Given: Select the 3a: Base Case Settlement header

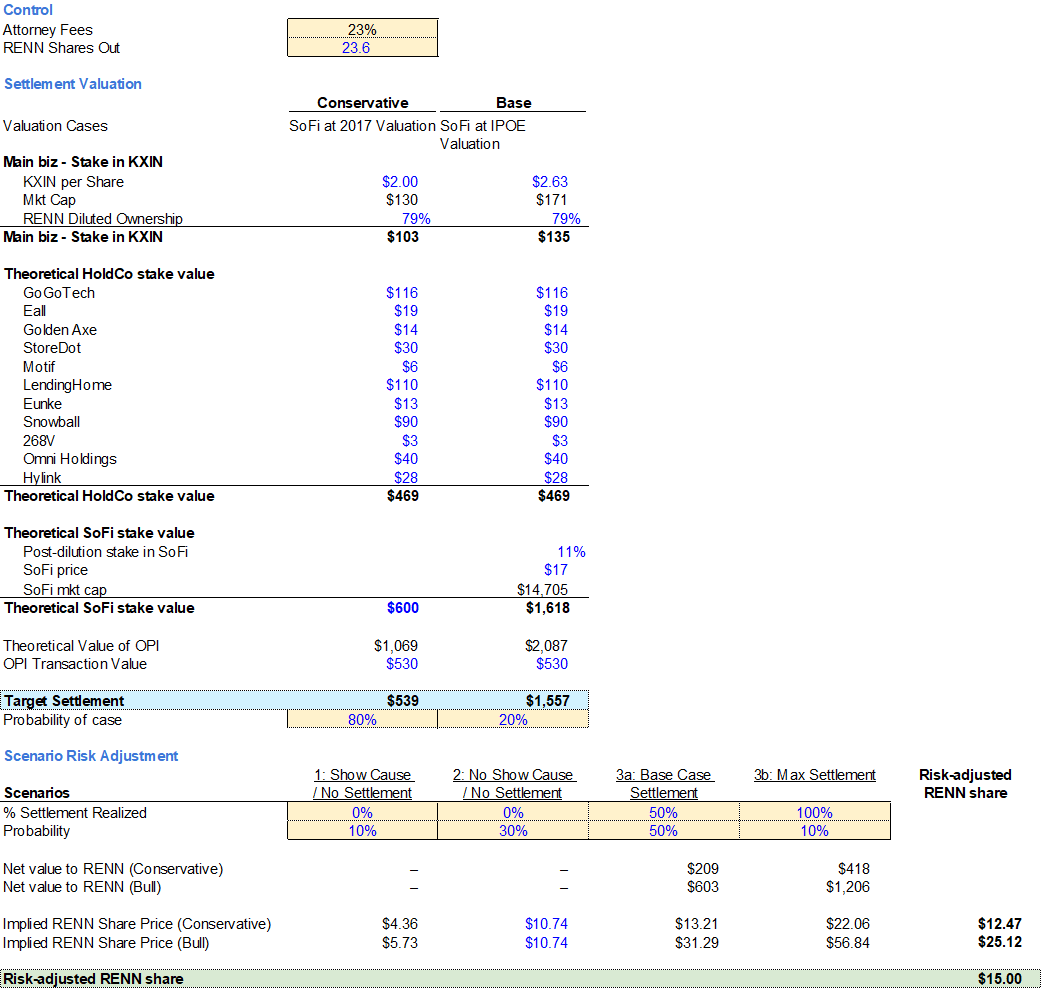Looking at the screenshot, I should [x=664, y=784].
